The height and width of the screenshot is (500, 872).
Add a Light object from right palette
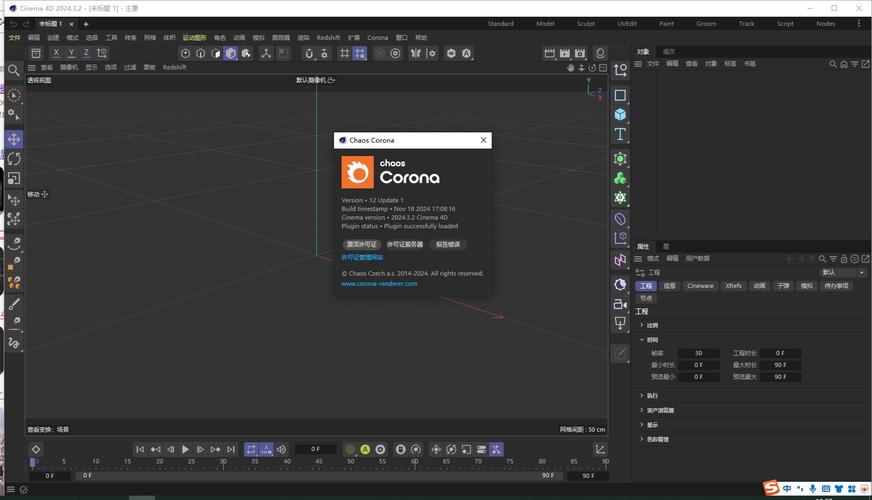(620, 323)
